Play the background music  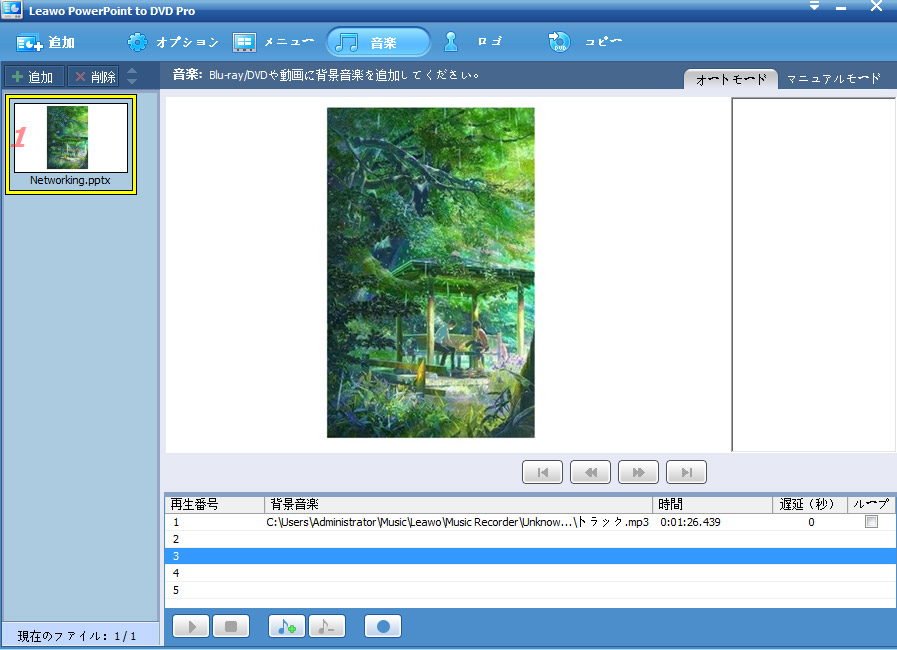coord(191,626)
